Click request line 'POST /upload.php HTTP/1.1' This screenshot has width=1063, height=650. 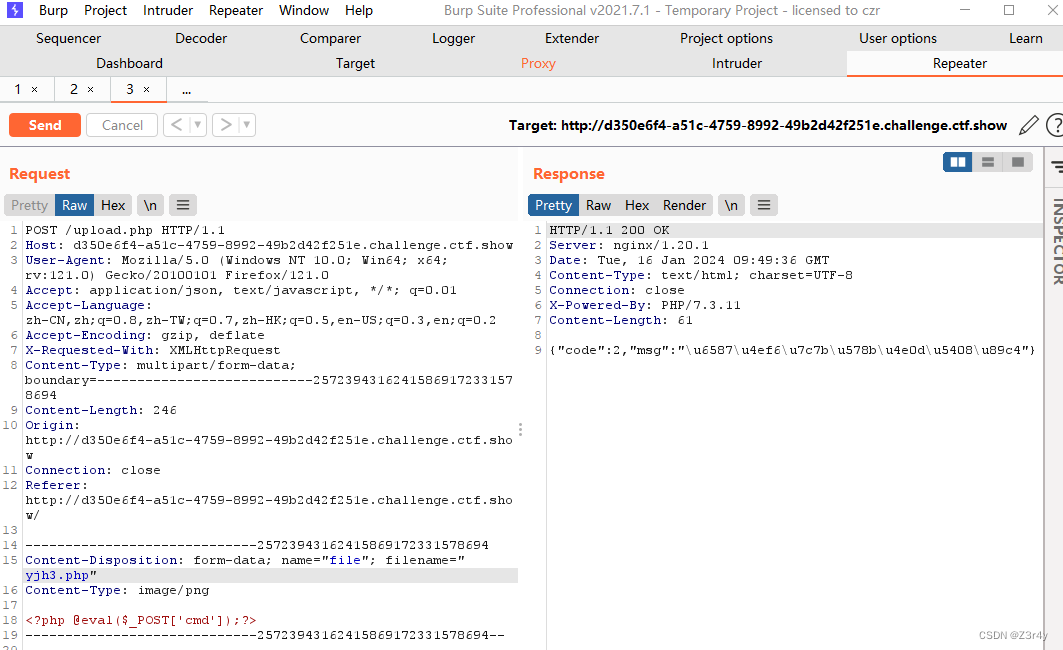click(x=125, y=230)
